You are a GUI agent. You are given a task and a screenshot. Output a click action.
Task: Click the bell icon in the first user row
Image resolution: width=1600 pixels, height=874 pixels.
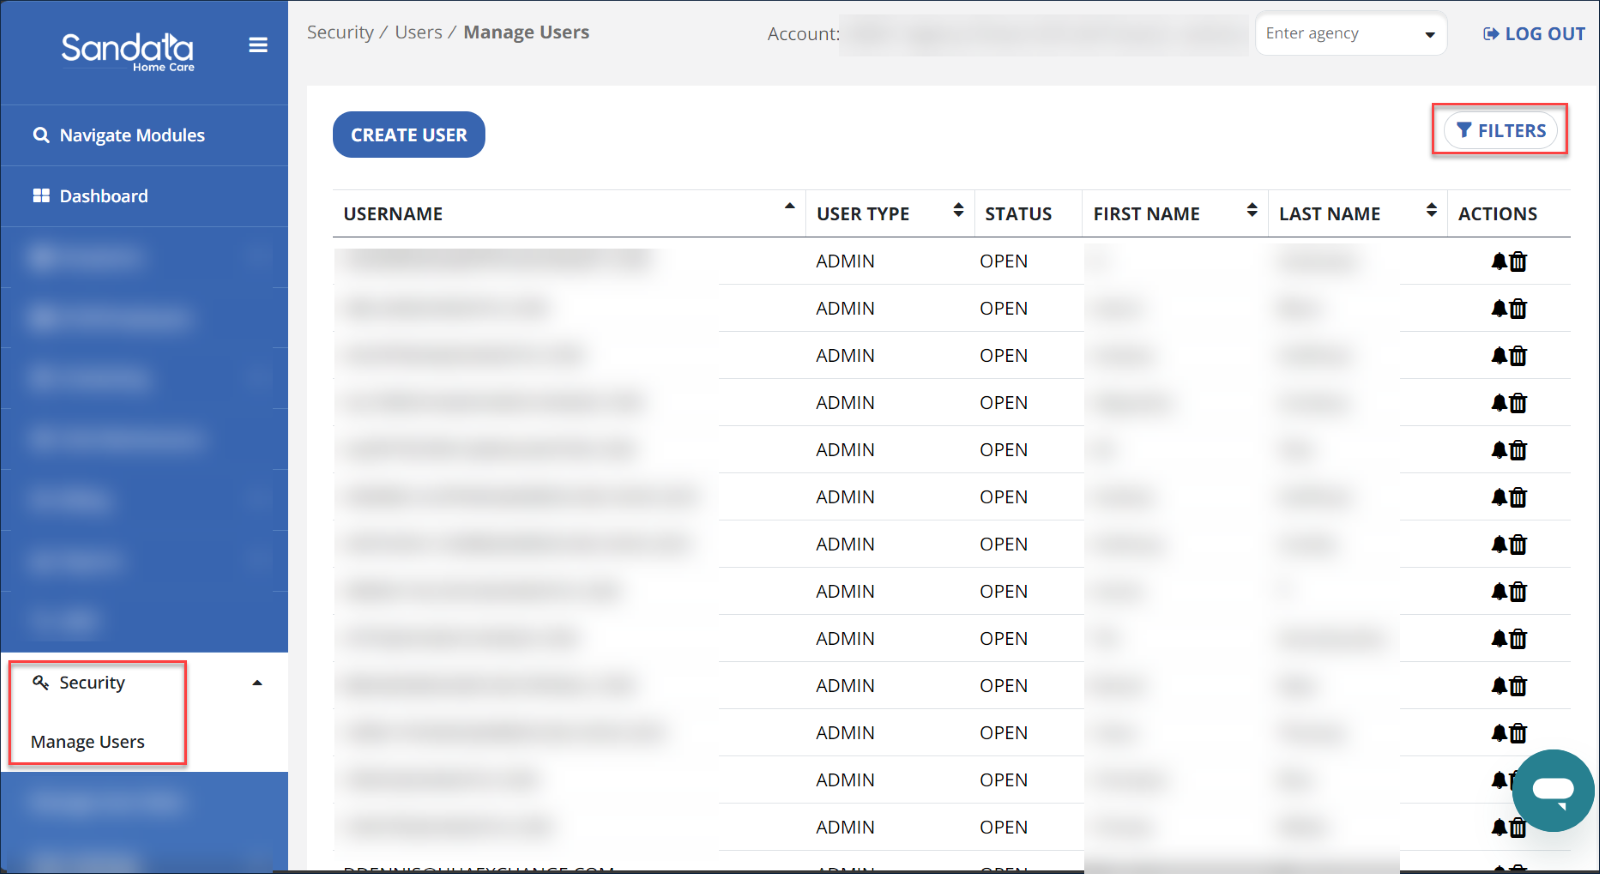(x=1499, y=262)
